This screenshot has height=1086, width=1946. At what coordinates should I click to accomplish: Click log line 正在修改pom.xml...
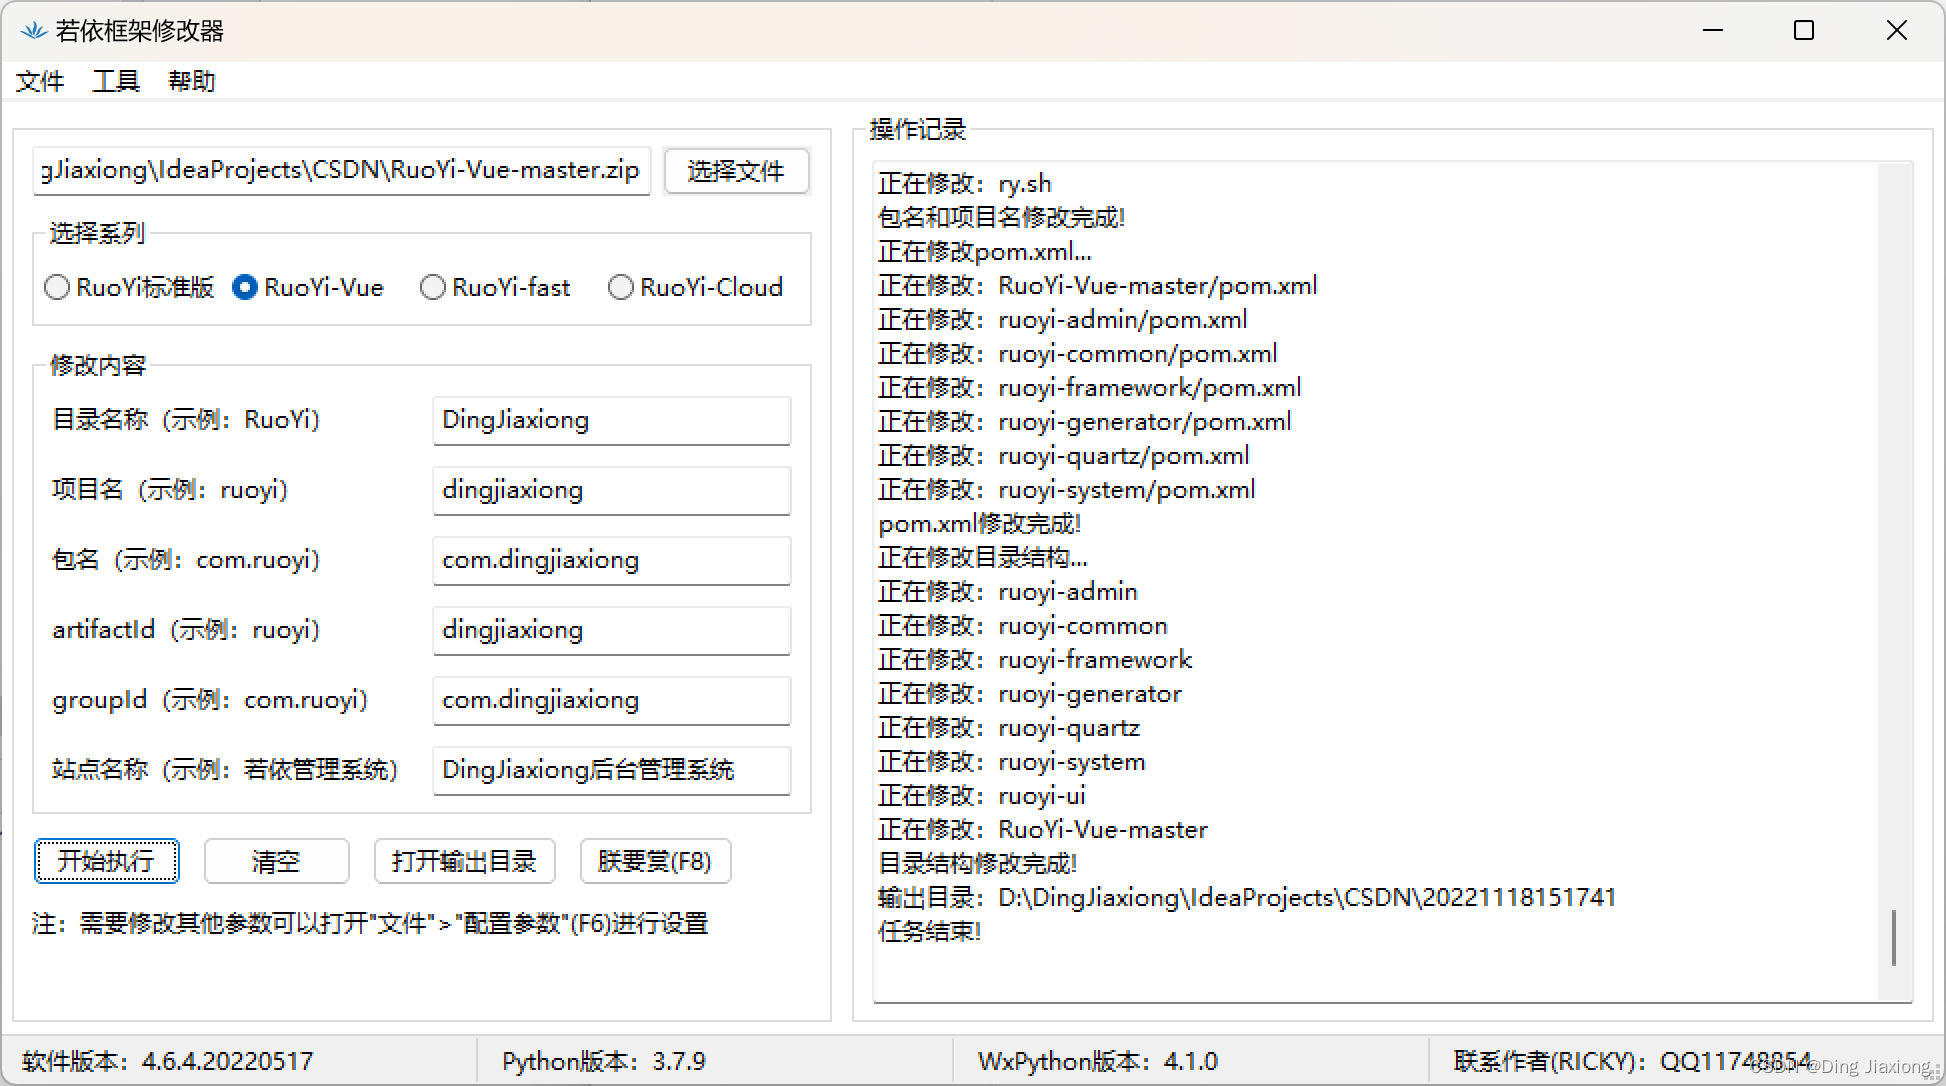(985, 252)
